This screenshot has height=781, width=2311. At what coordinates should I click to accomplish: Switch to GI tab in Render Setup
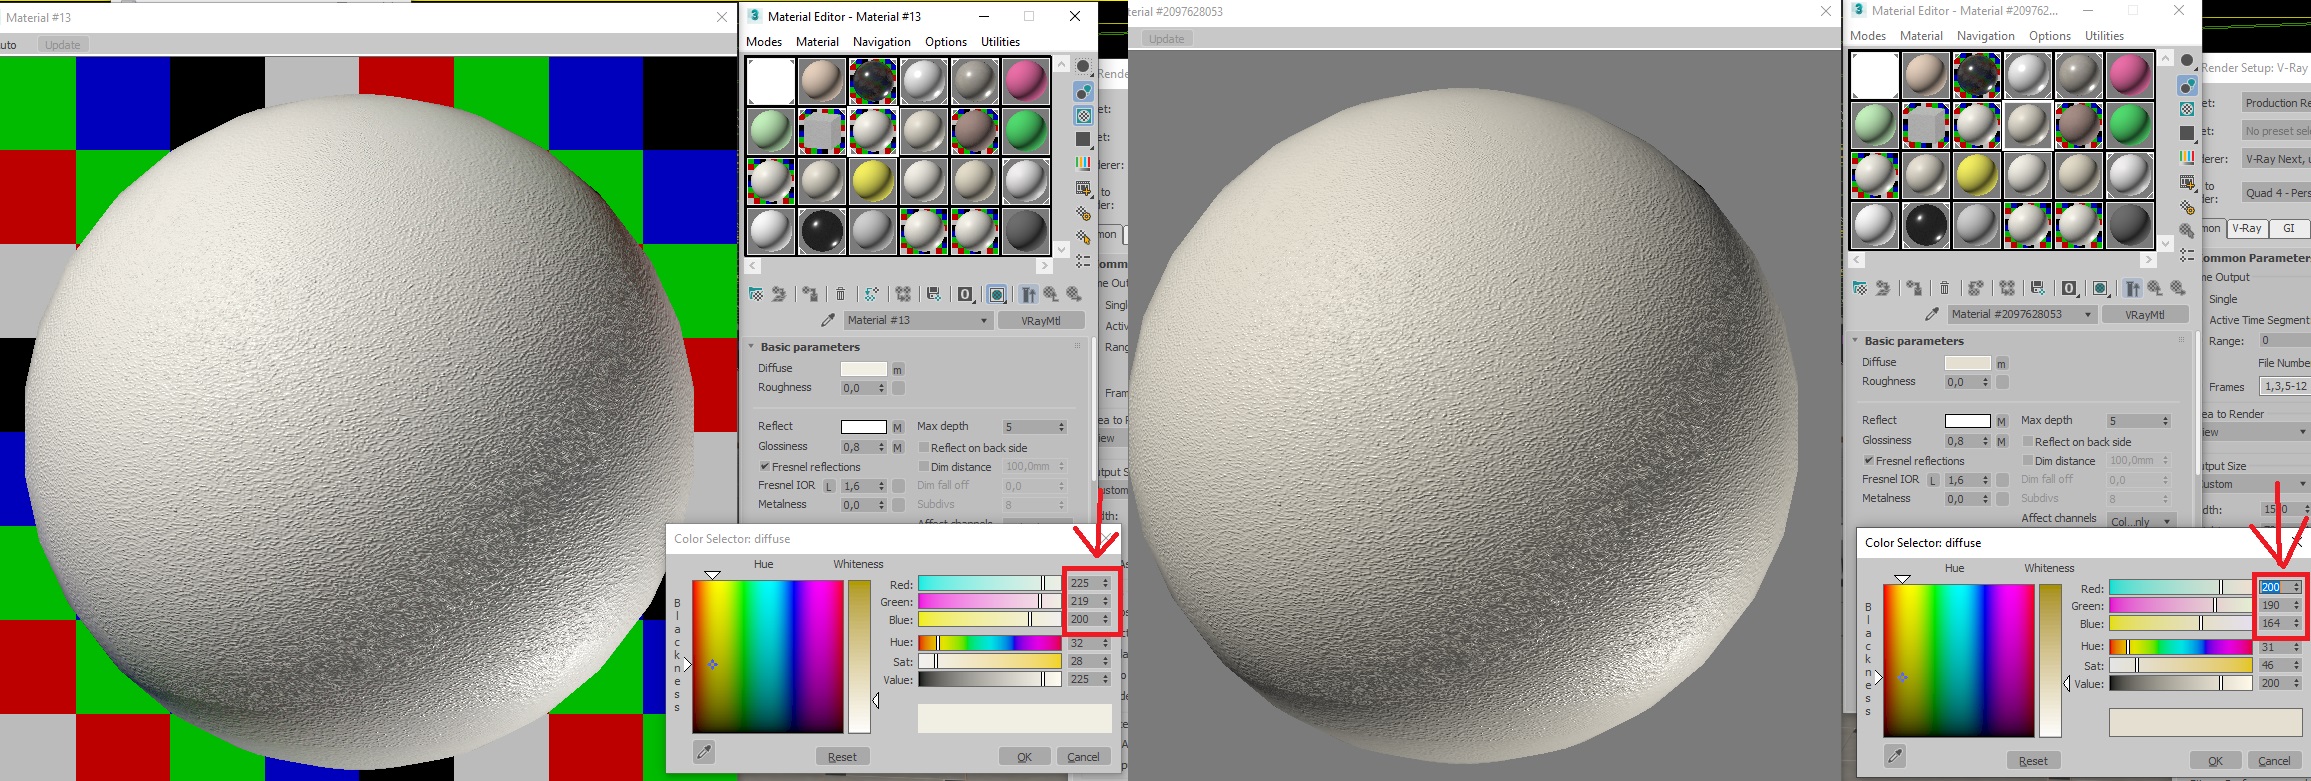(2288, 228)
